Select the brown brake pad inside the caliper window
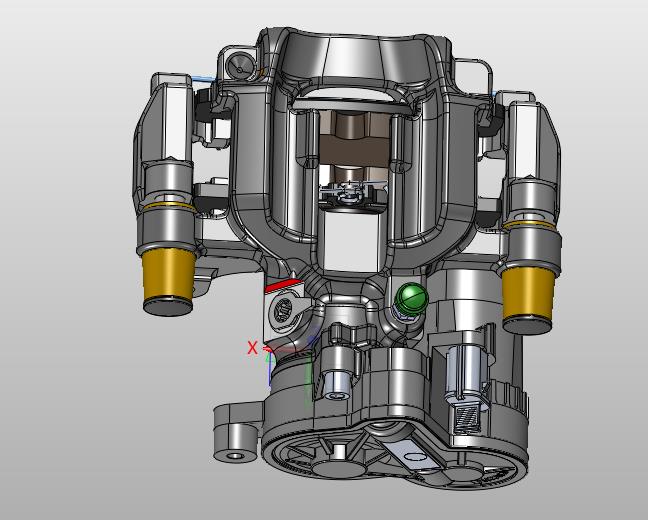This screenshot has width=648, height=520. click(354, 151)
